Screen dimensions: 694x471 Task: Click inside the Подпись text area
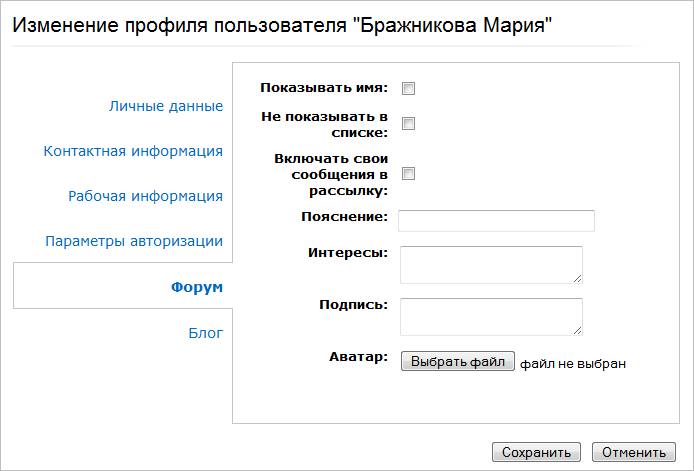(x=490, y=316)
